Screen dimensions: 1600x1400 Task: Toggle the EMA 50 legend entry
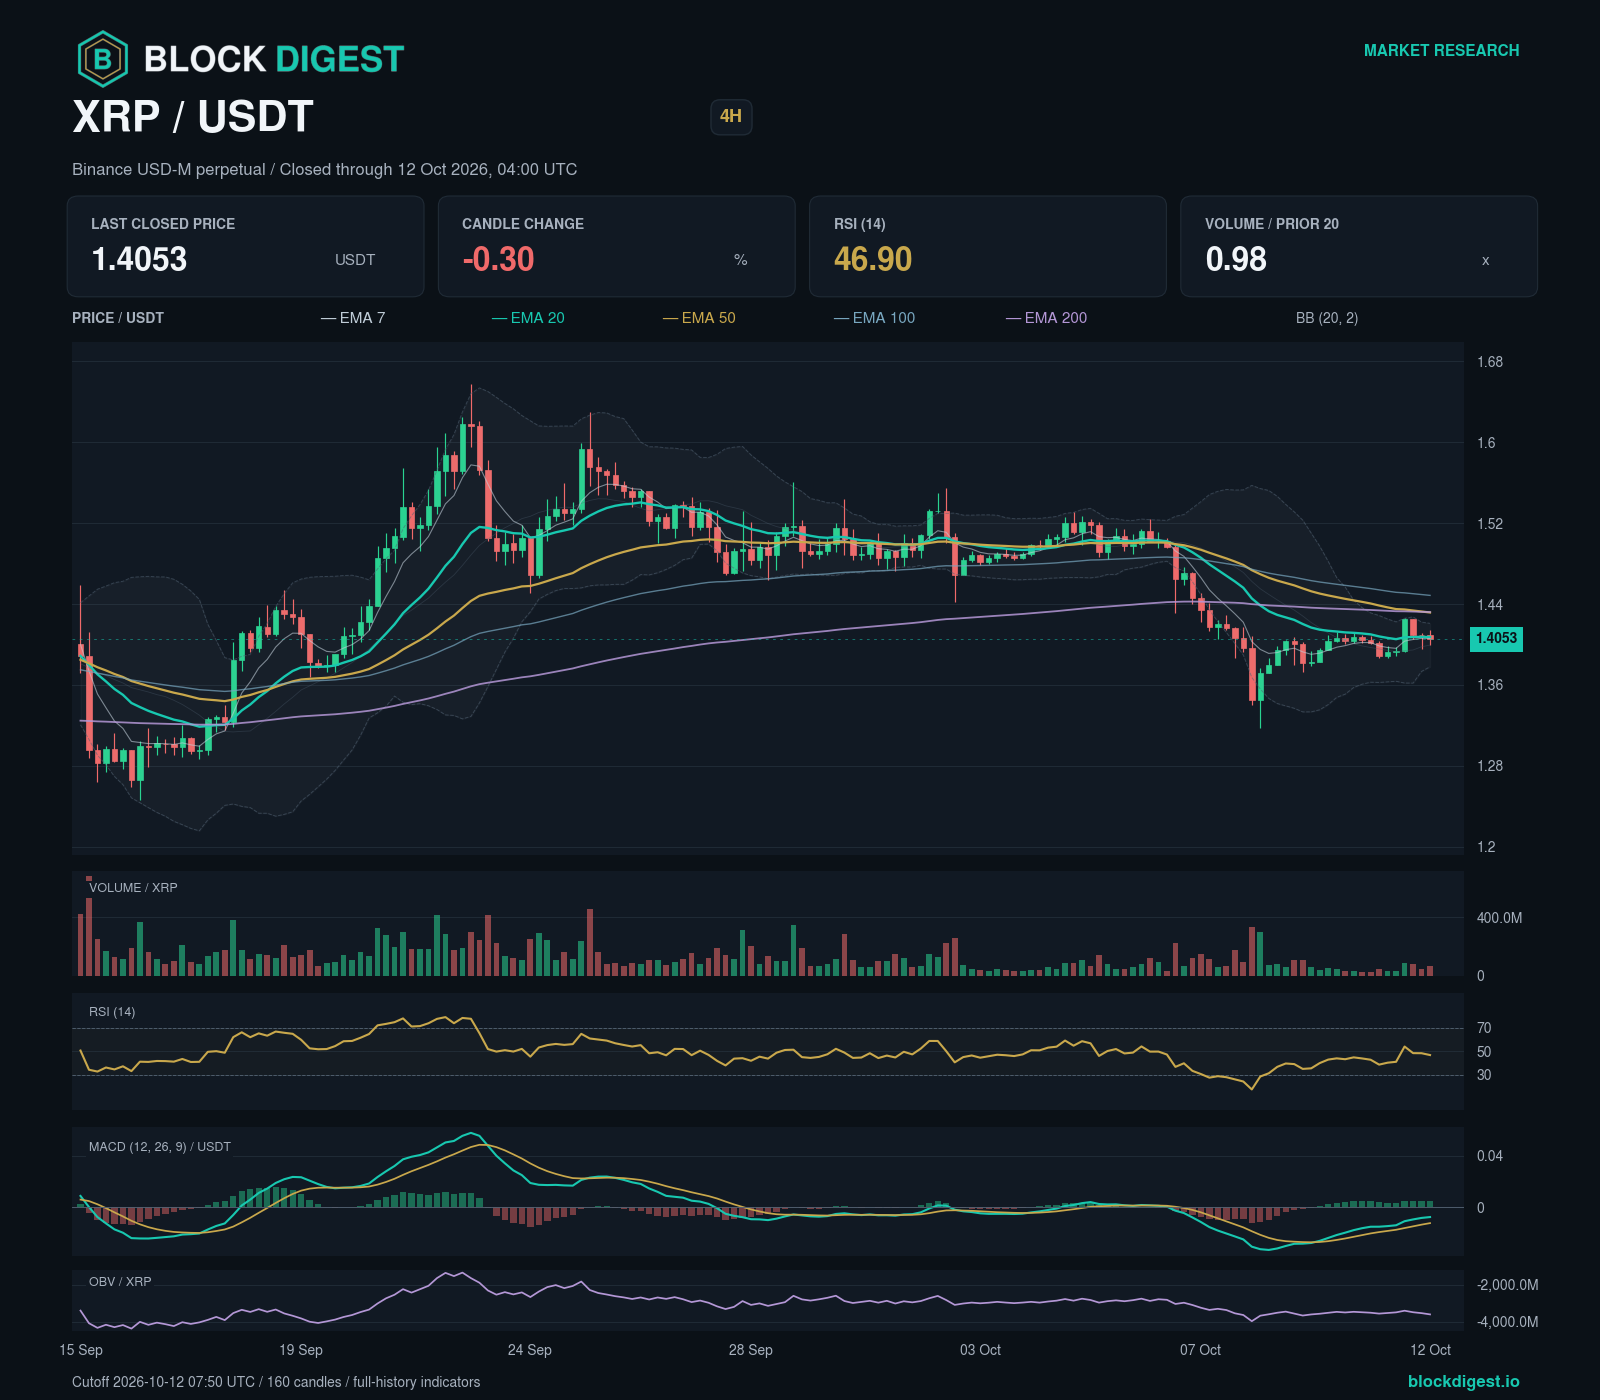click(699, 318)
